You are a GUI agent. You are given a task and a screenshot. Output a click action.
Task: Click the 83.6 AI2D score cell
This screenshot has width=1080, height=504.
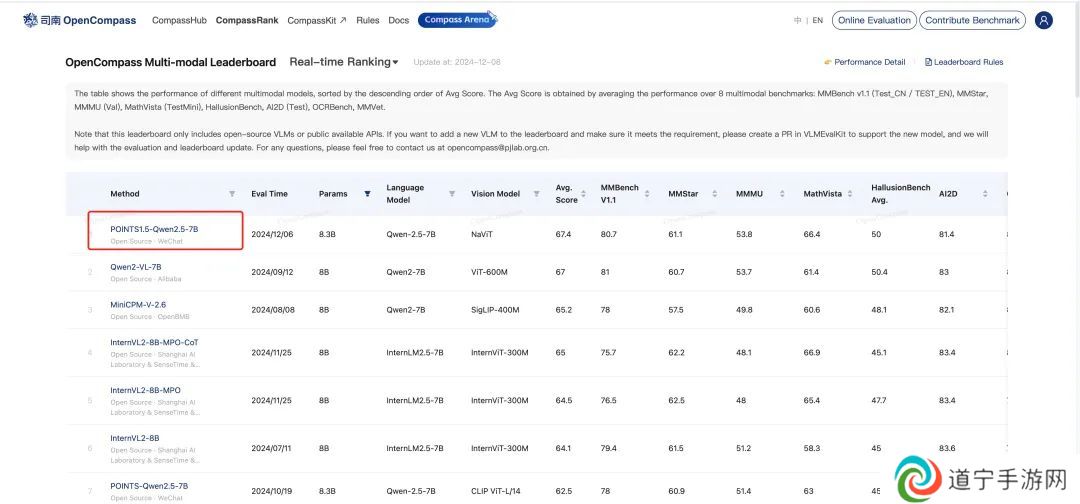pyautogui.click(x=947, y=449)
